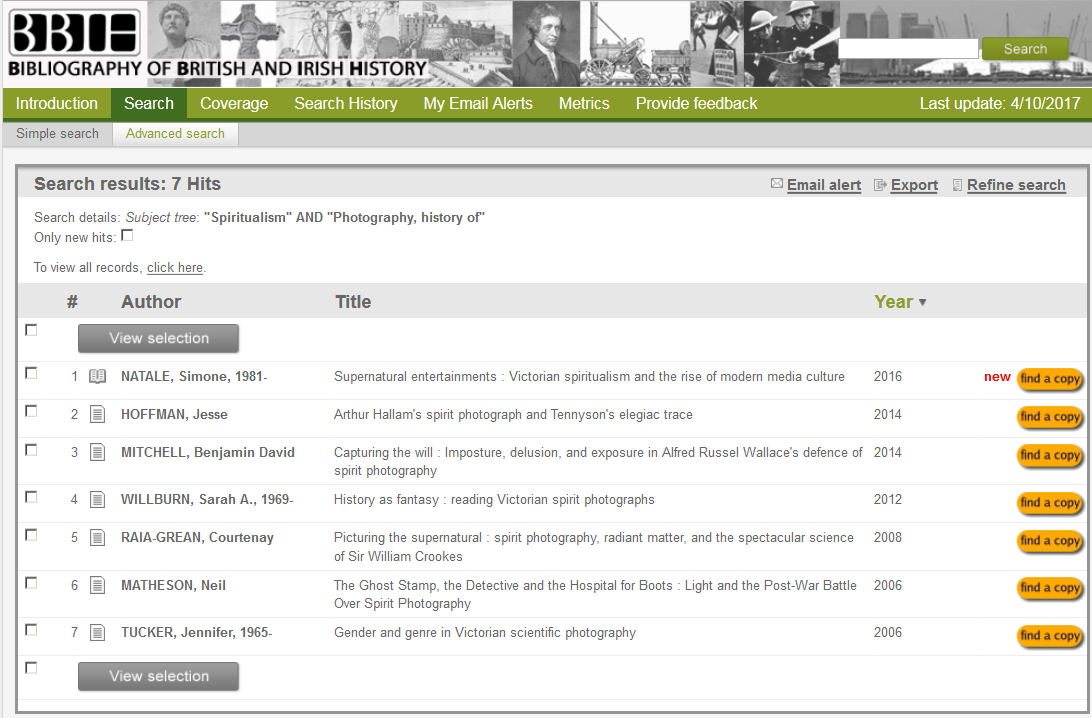1092x718 pixels.
Task: Tick checkbox for MITCHELL, Benjamin David record
Action: (31, 450)
